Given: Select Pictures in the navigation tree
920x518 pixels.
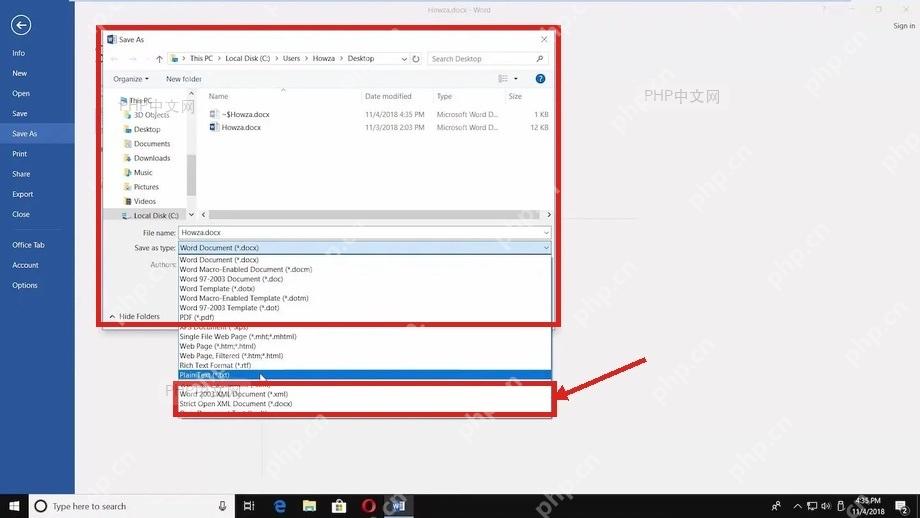Looking at the screenshot, I should (x=146, y=187).
